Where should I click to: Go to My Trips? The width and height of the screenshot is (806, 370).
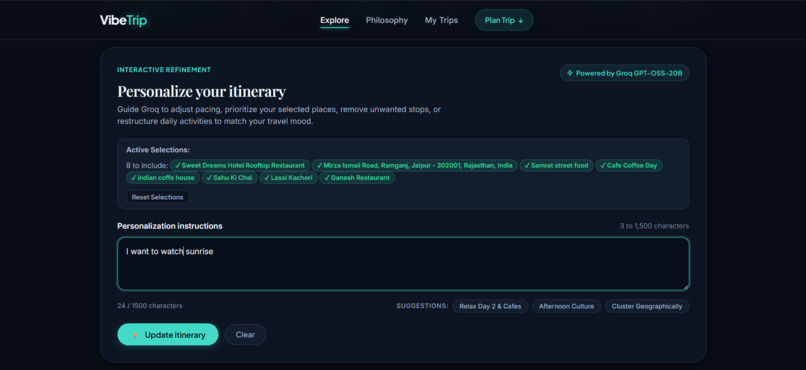[x=441, y=21]
